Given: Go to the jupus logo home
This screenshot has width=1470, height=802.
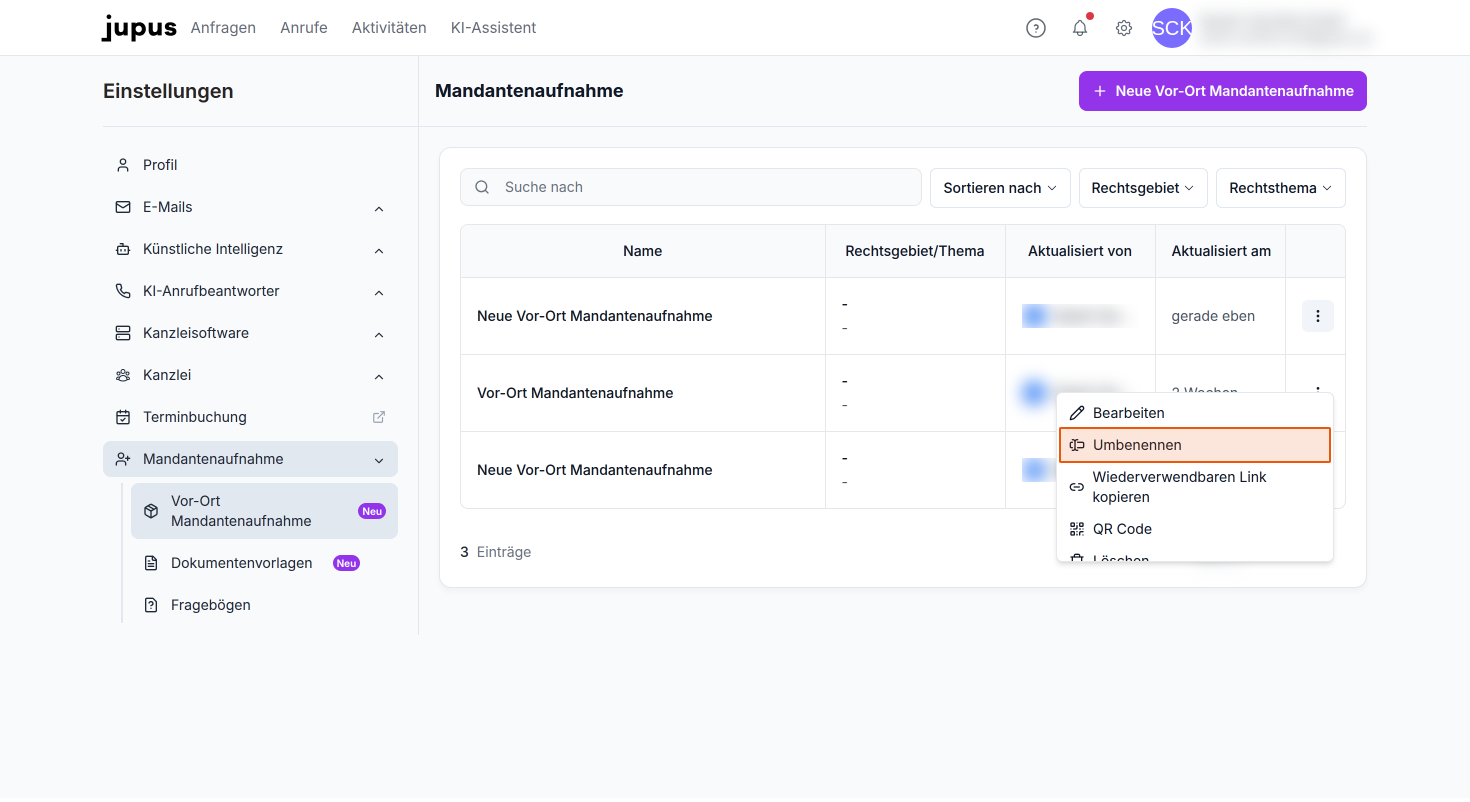Looking at the screenshot, I should coord(139,28).
